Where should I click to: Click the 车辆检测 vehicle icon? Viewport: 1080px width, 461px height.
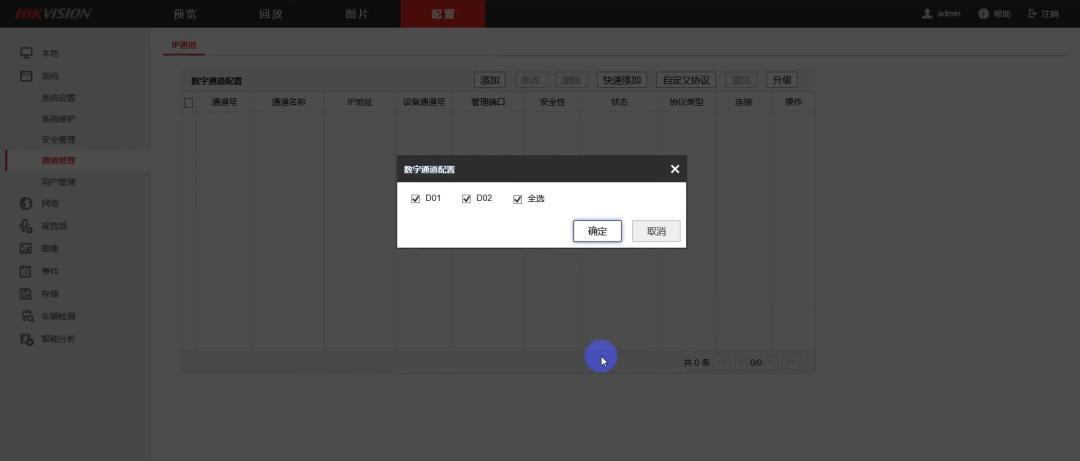click(x=26, y=316)
